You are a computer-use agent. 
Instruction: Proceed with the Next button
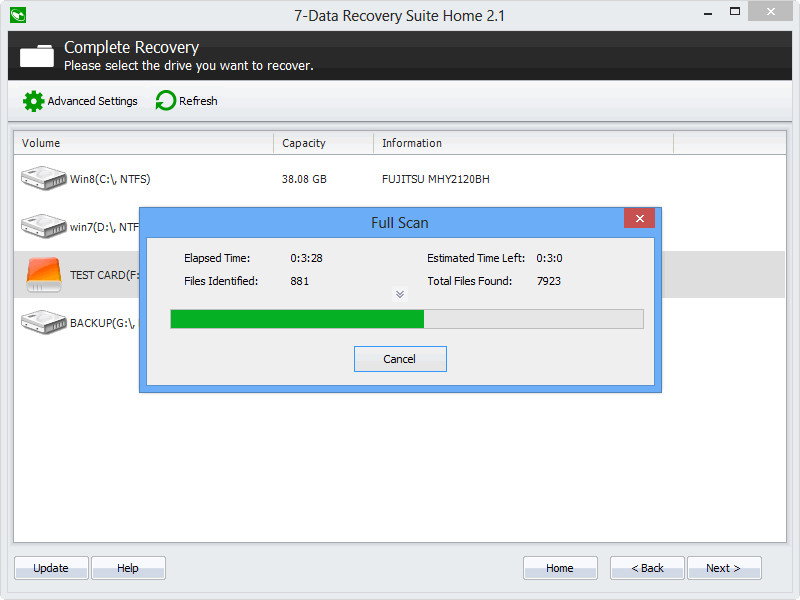coord(724,568)
